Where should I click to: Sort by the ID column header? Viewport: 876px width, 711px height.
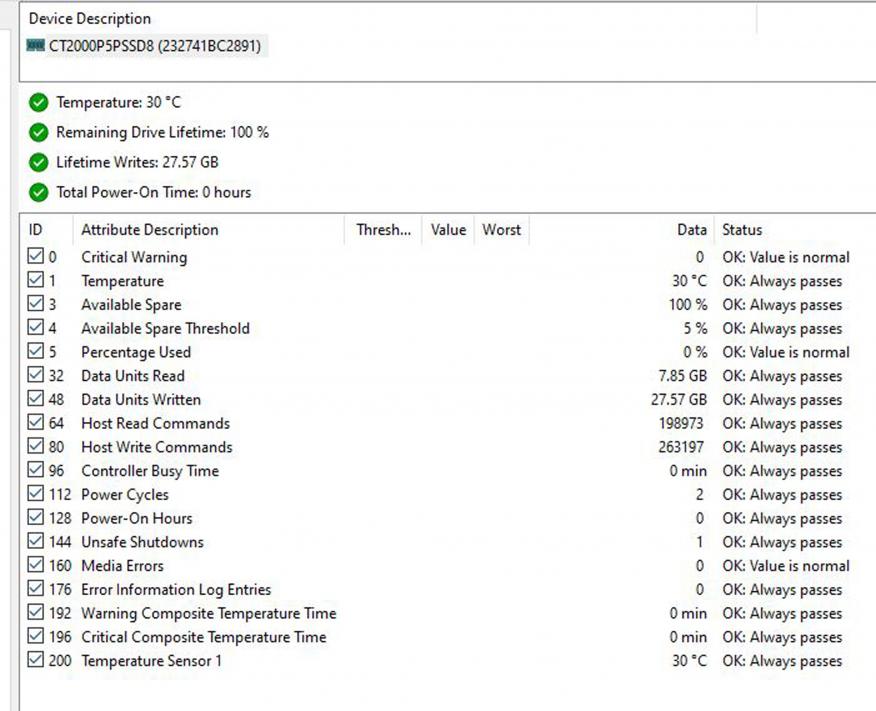(x=36, y=230)
